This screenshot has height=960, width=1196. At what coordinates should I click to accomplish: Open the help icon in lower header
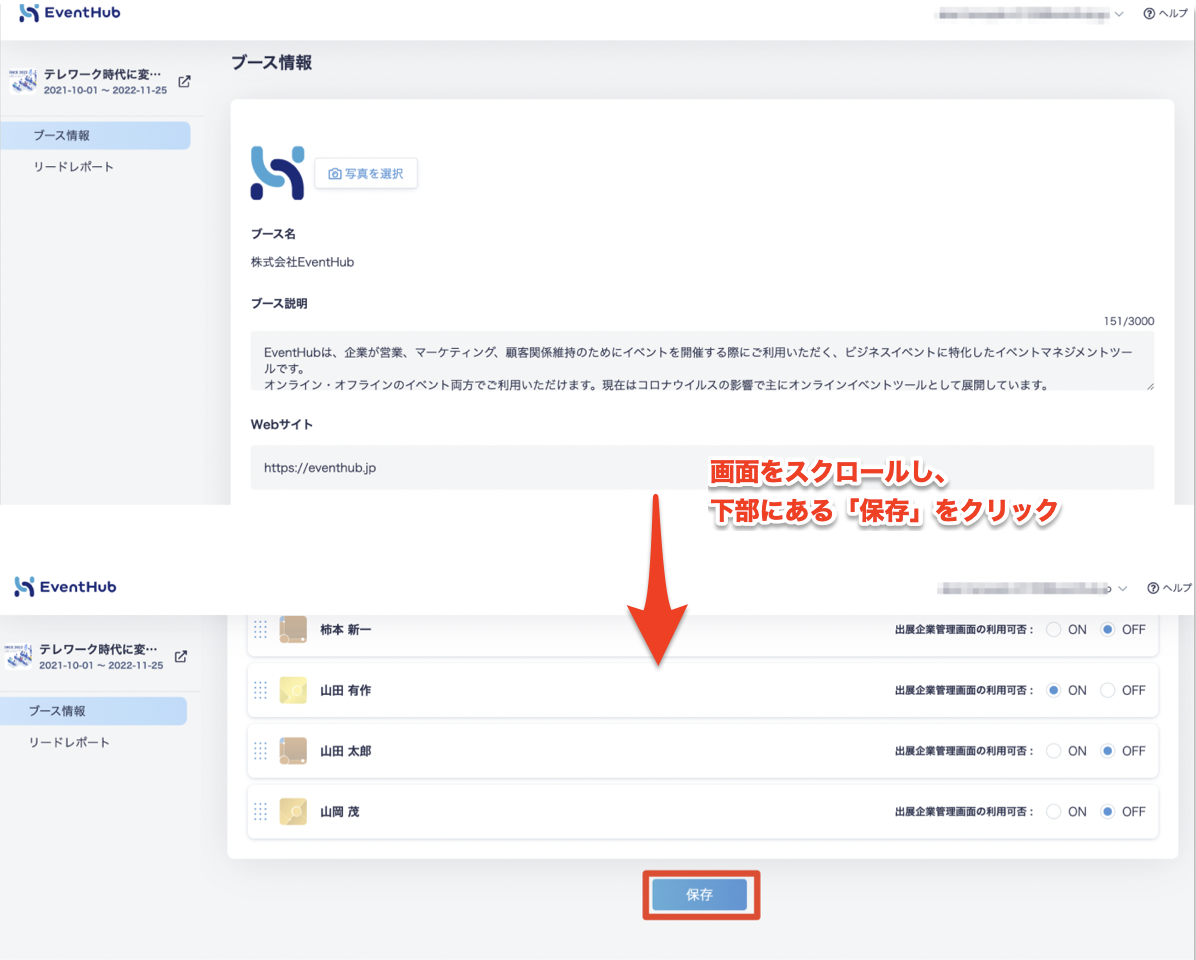(x=1153, y=588)
